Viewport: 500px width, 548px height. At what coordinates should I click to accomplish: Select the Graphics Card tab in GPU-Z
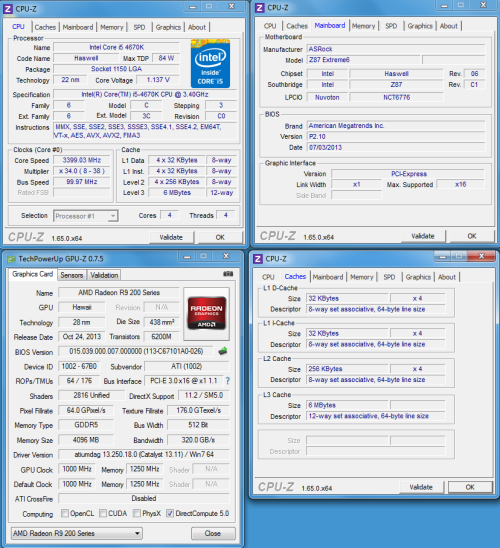[x=32, y=274]
